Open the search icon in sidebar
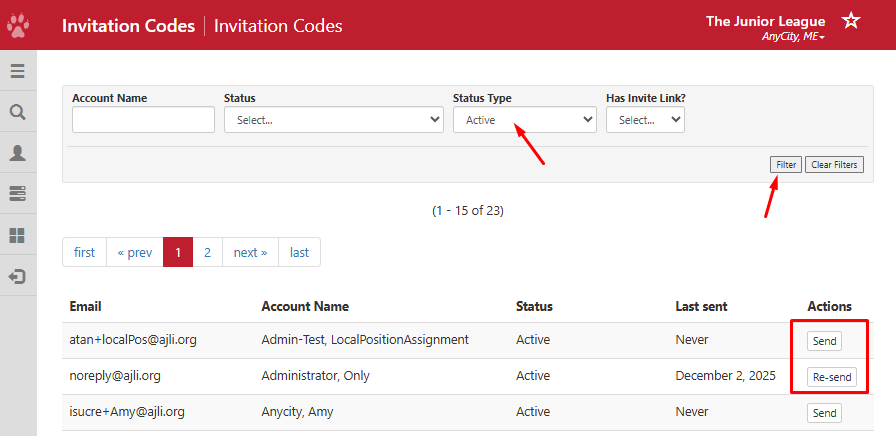The width and height of the screenshot is (896, 436). coord(18,112)
